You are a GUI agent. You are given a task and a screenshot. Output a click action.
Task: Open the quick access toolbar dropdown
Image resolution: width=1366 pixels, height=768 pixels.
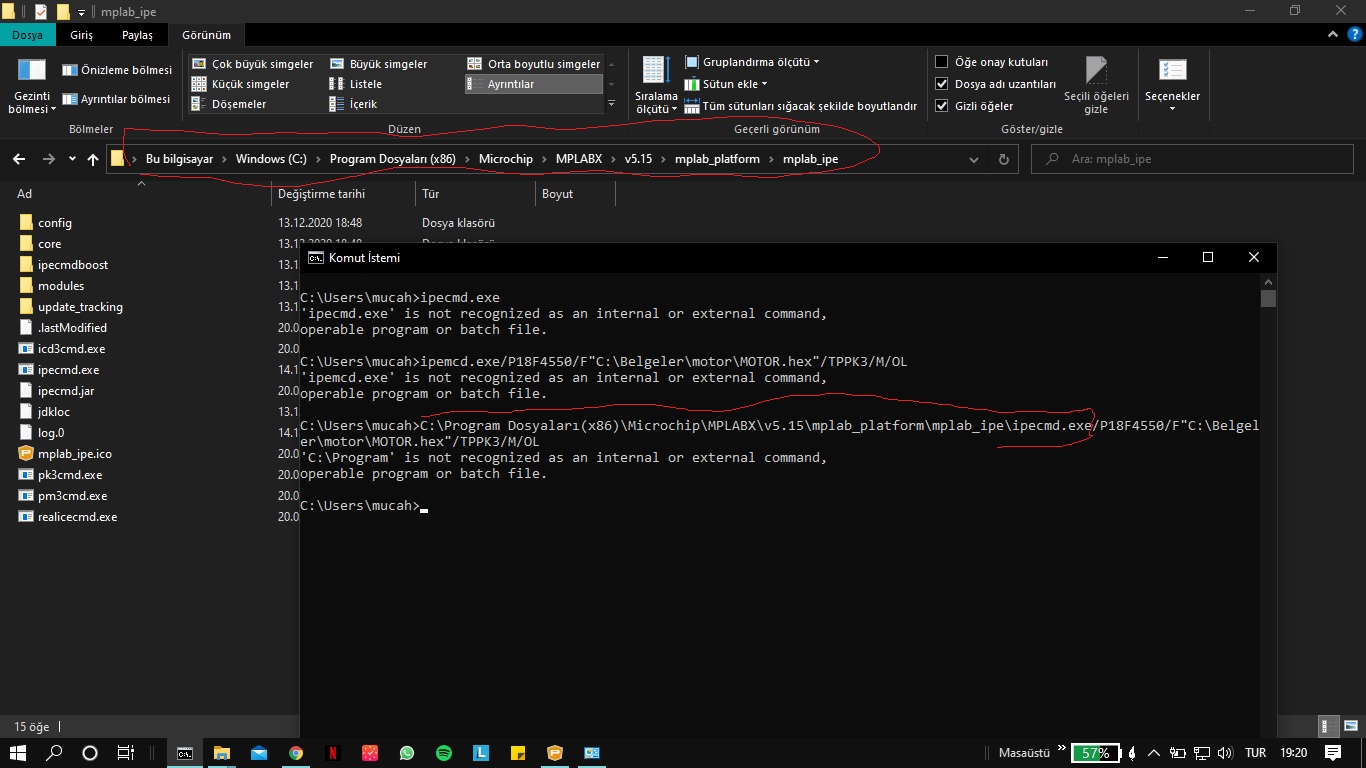point(81,12)
